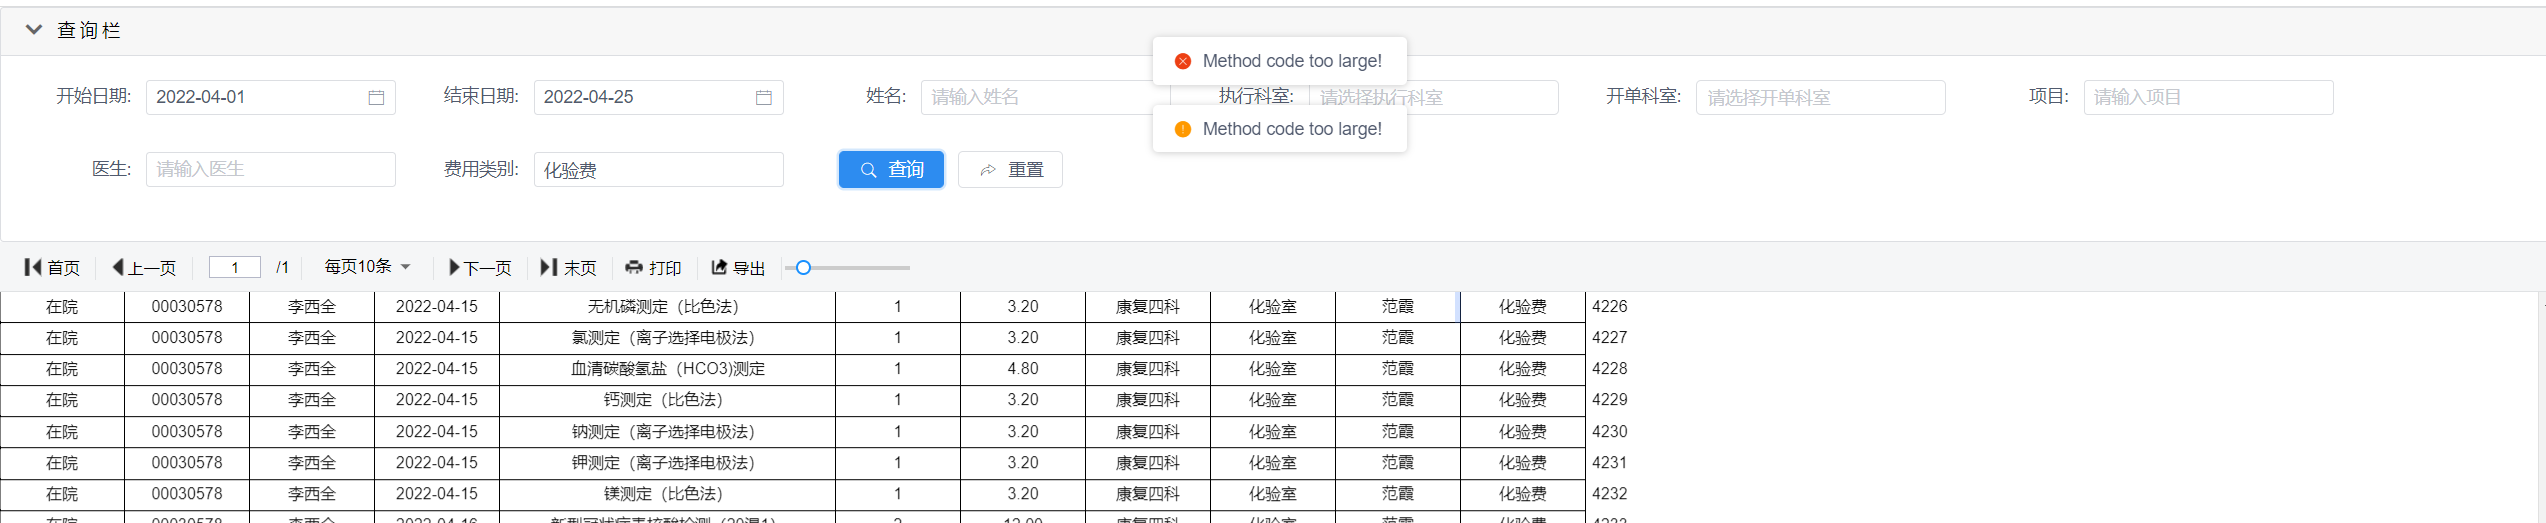Click row number 4230

1609,431
